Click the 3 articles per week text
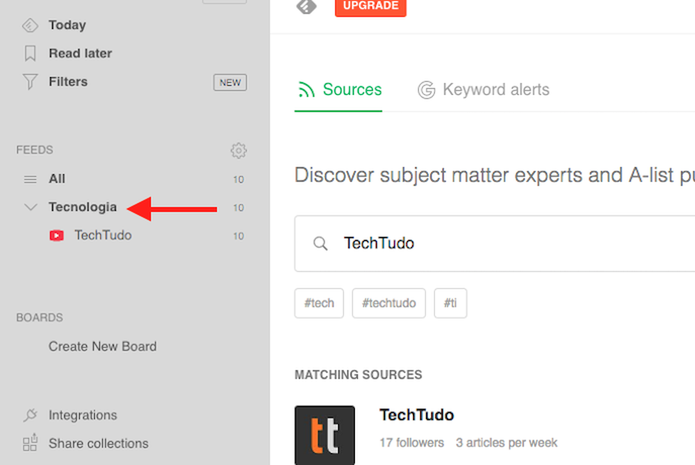 (x=507, y=443)
